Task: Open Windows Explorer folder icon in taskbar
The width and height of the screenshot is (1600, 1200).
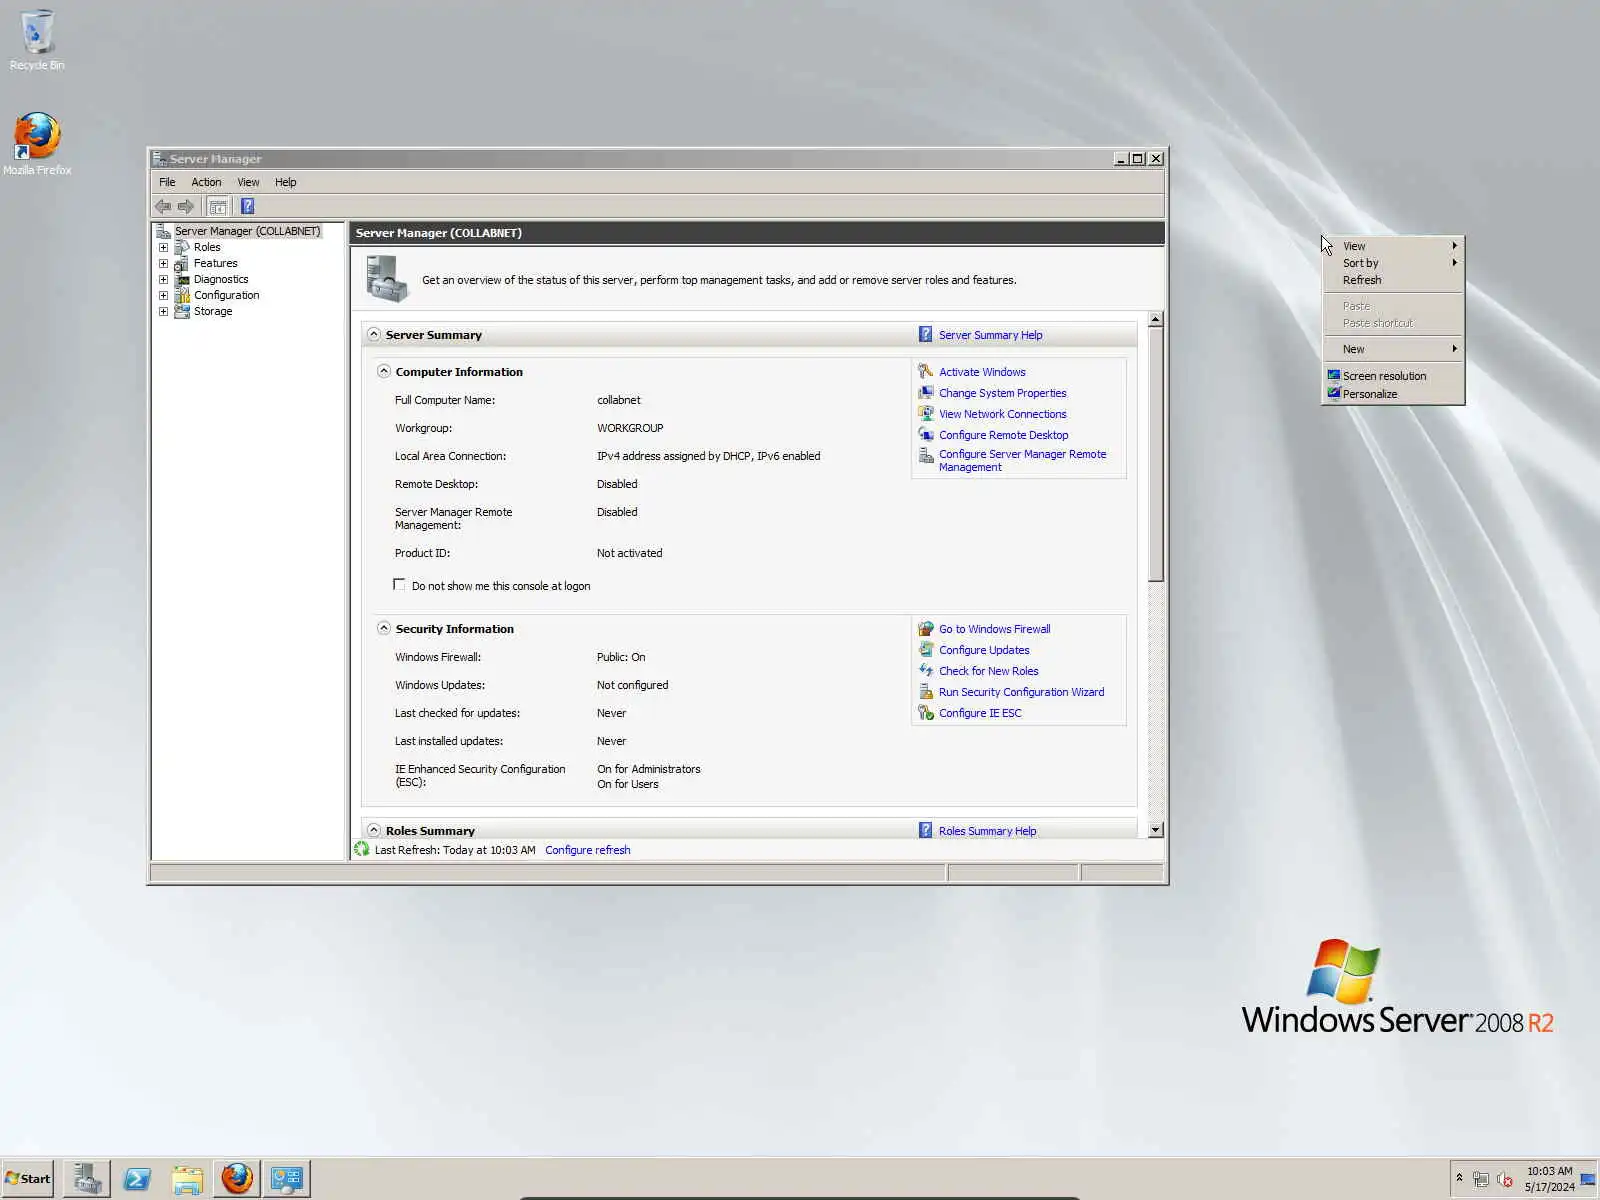Action: pyautogui.click(x=187, y=1179)
